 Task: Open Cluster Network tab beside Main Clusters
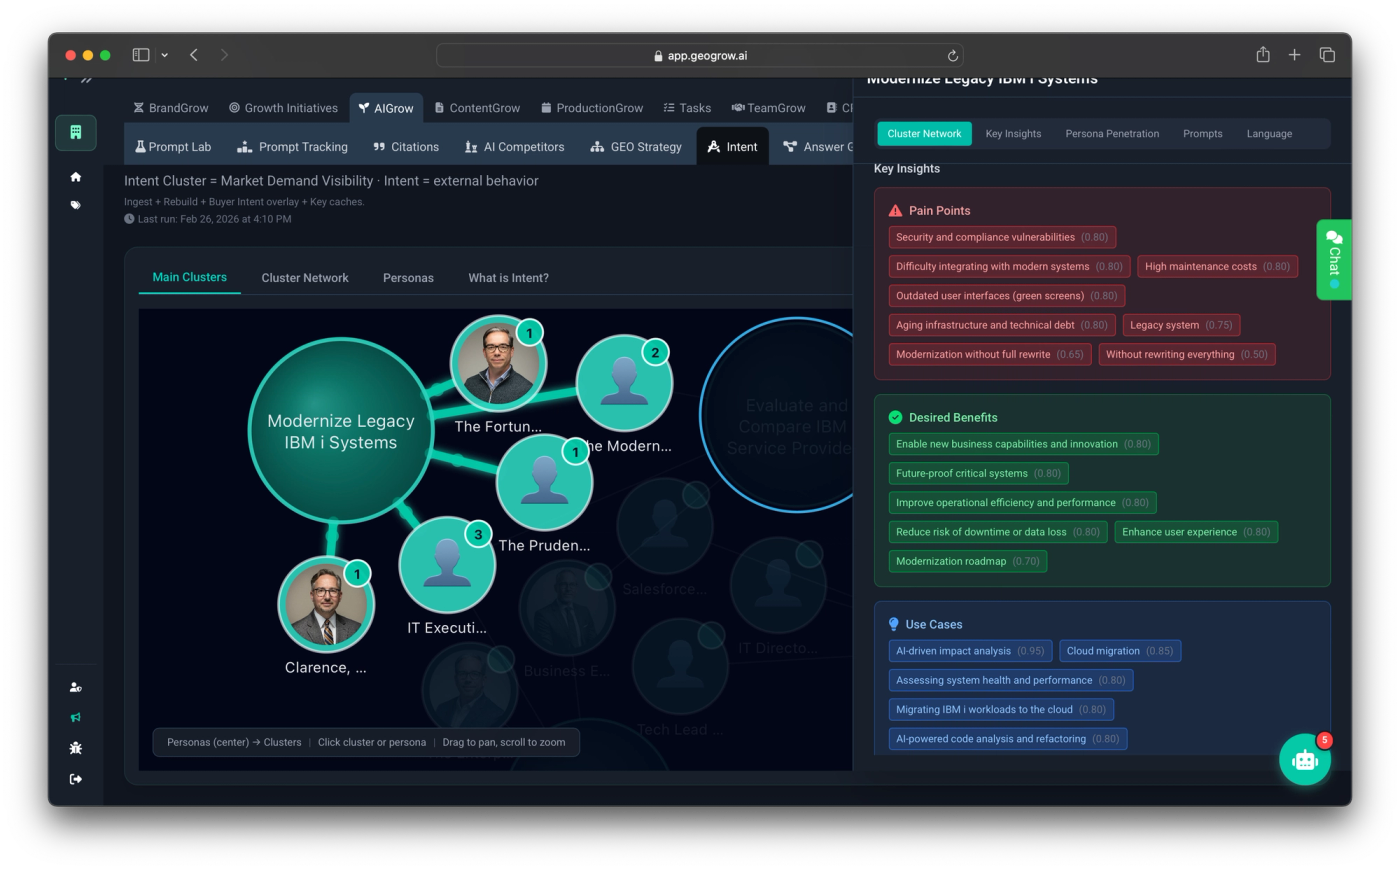pyautogui.click(x=305, y=278)
